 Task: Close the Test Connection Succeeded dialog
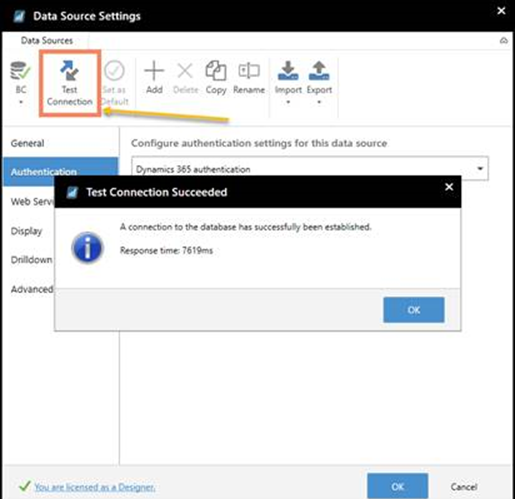[449, 187]
